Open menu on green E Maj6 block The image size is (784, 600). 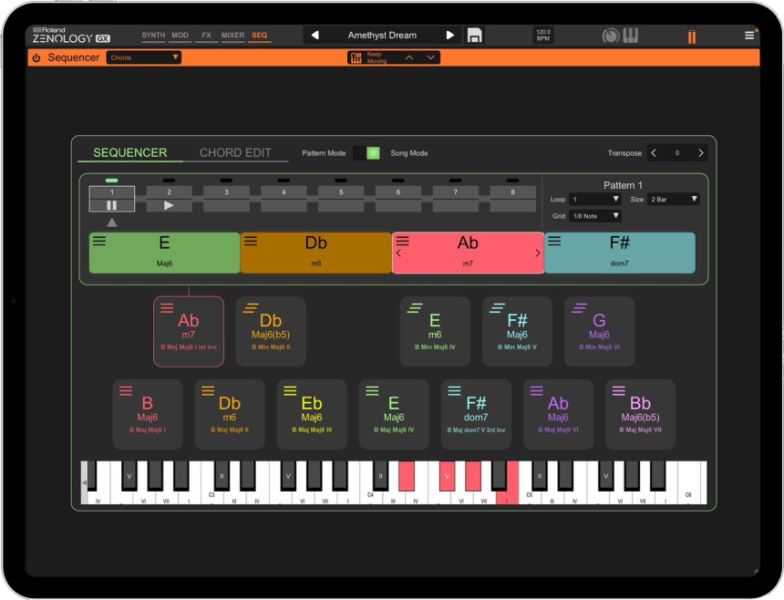pyautogui.click(x=100, y=242)
